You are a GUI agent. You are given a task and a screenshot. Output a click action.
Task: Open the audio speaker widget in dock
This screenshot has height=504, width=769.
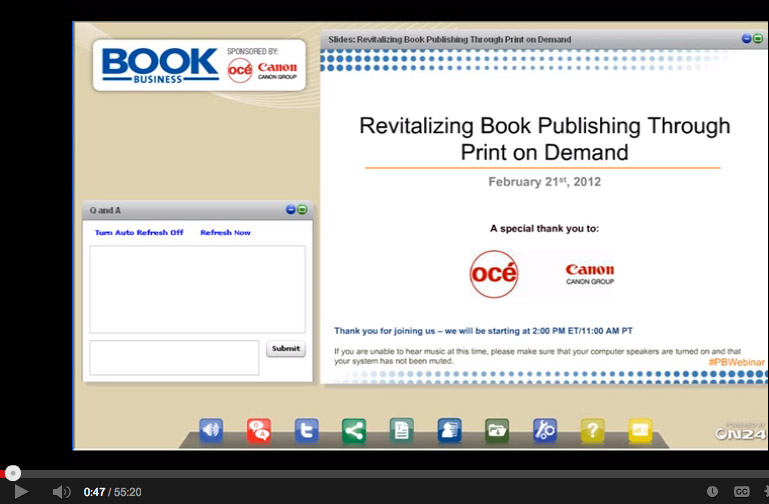click(211, 431)
